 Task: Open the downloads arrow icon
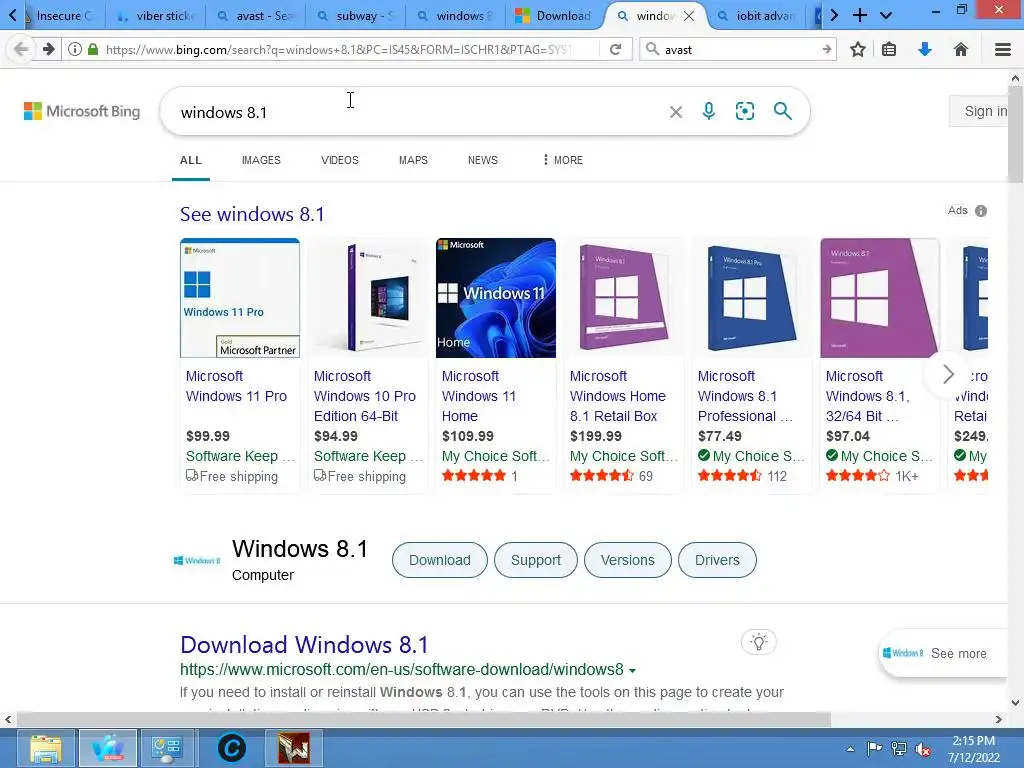point(925,49)
